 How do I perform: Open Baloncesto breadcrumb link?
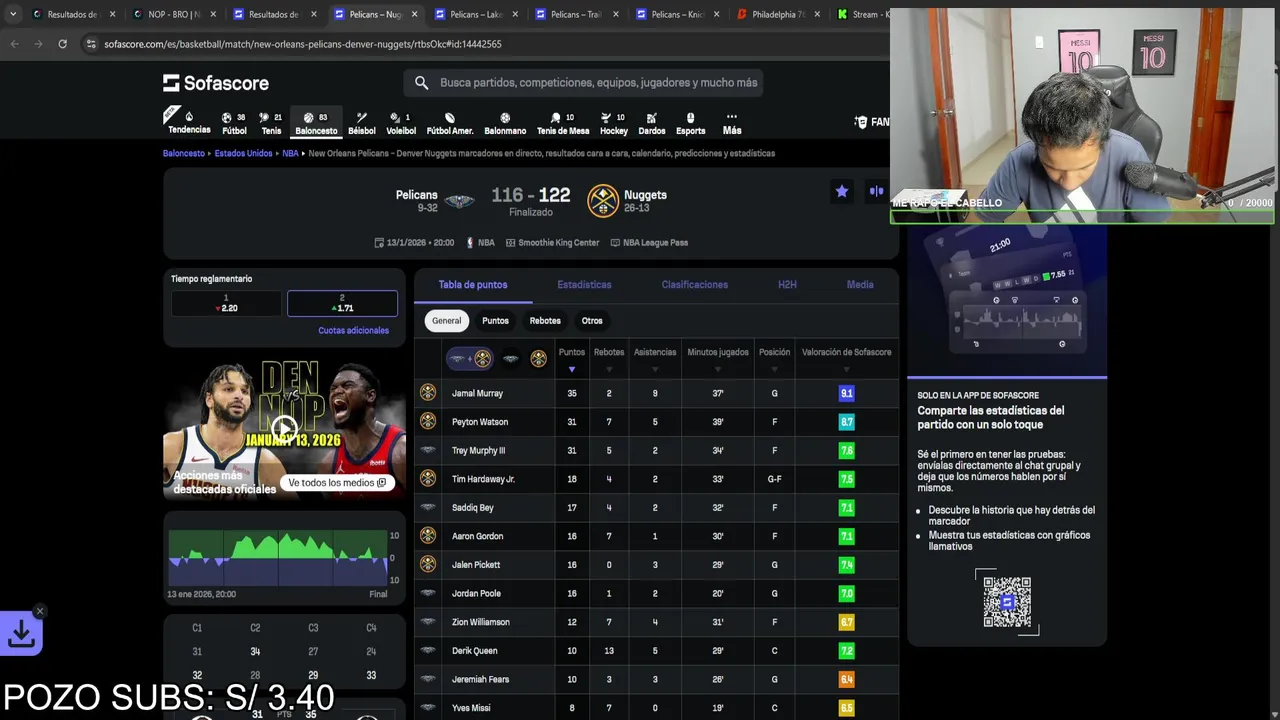pyautogui.click(x=184, y=154)
